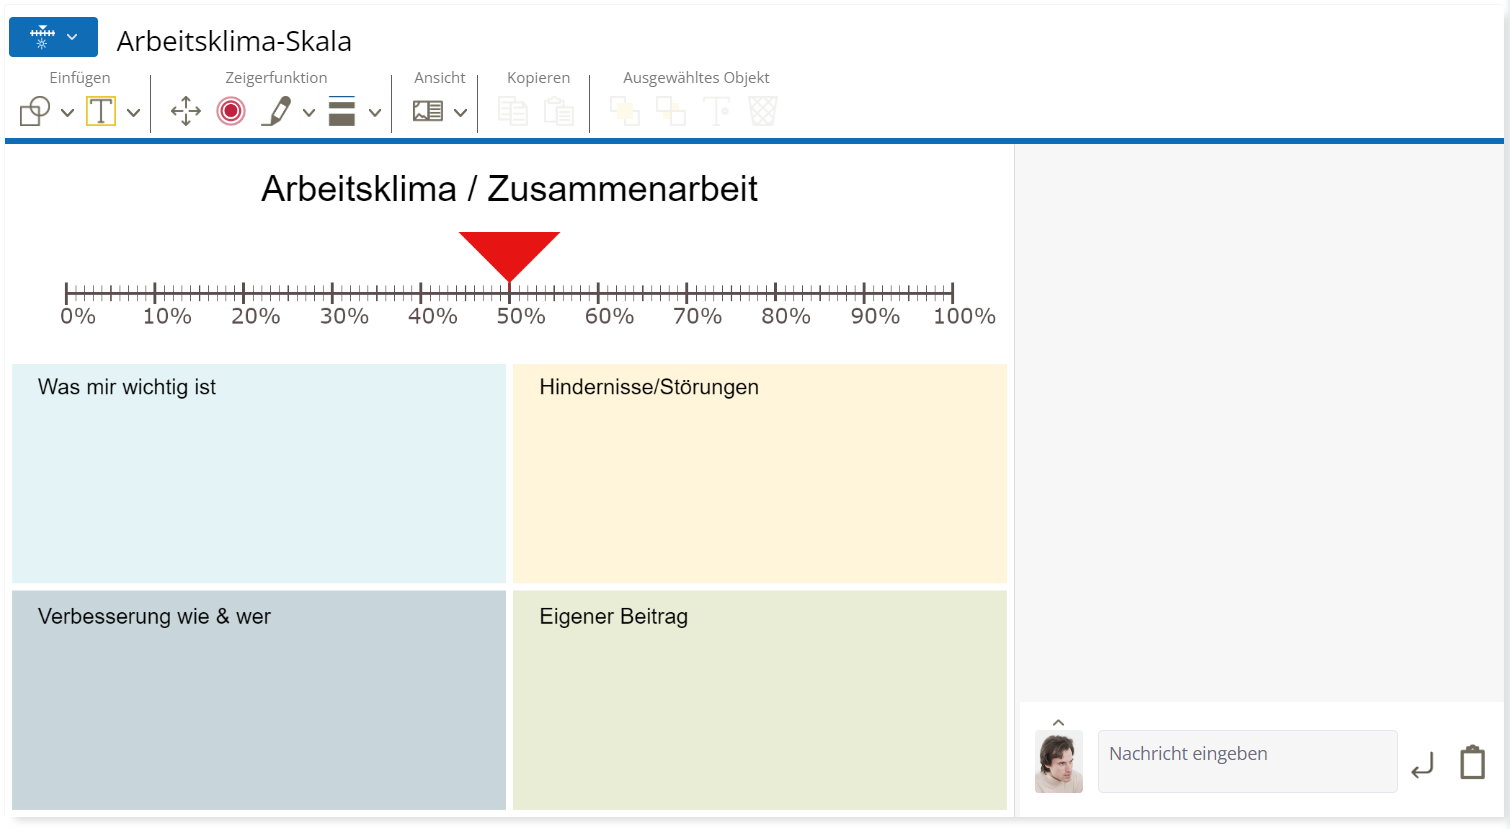
Task: Expand line thickness dropdown arrow
Action: [375, 113]
